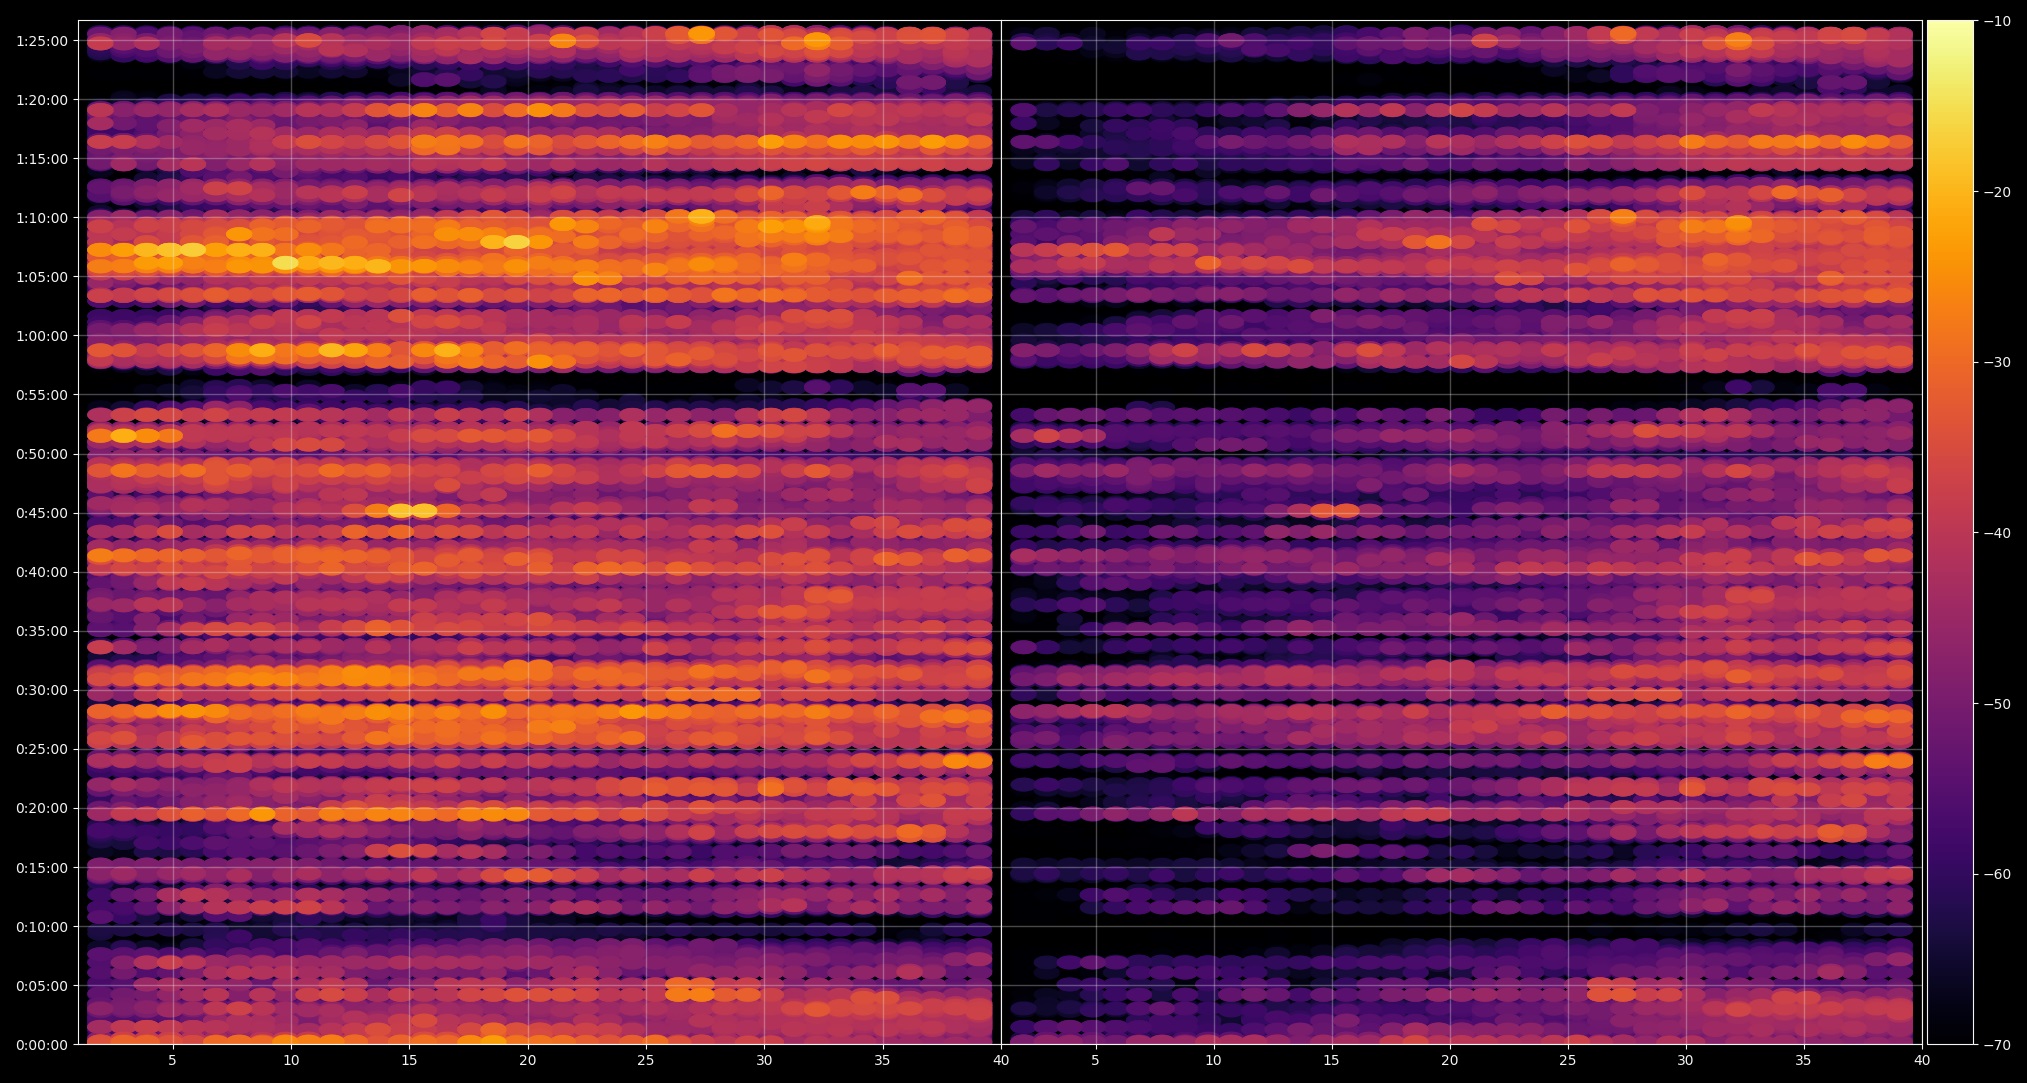
Task: Click the 1:25:00 y-axis tick label
Action: point(41,41)
